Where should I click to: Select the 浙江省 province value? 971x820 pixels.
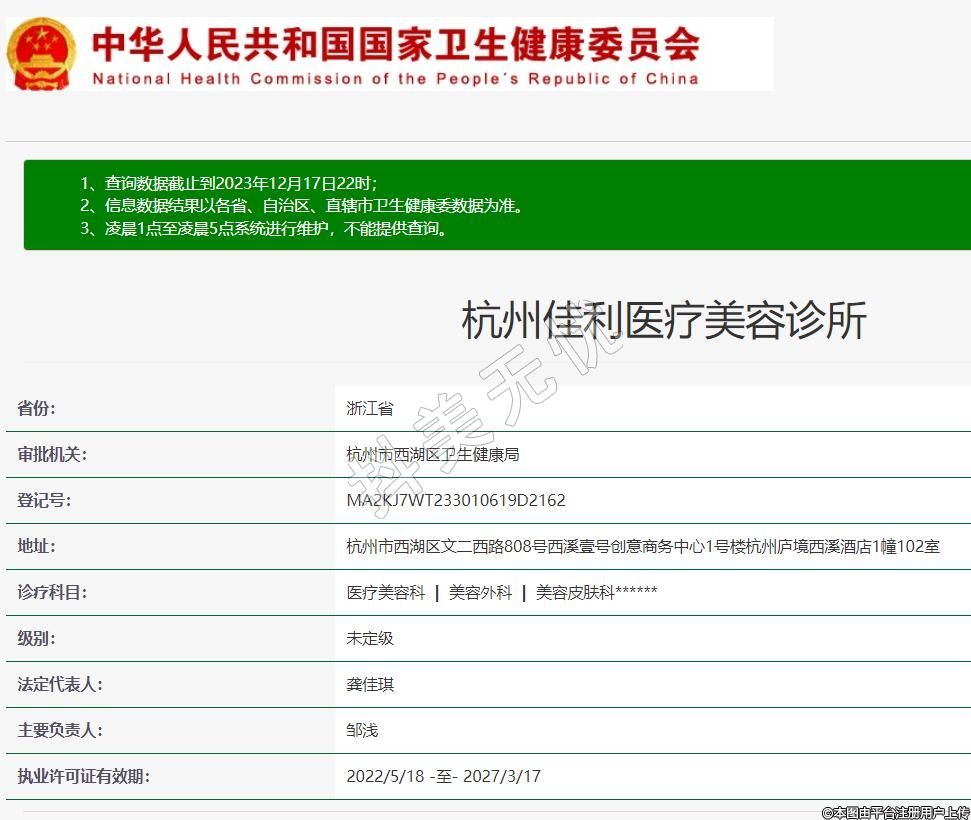370,408
